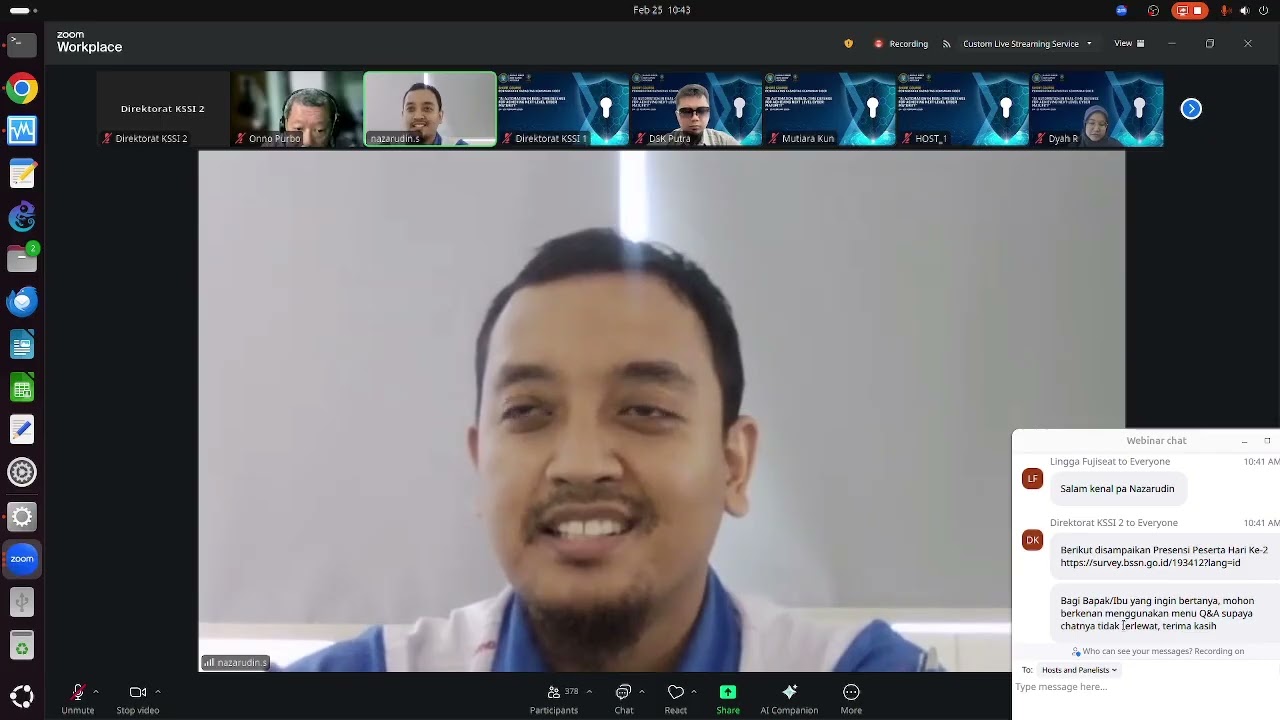1280x720 pixels.
Task: Click Zoom tray icon in top bar
Action: click(1122, 10)
